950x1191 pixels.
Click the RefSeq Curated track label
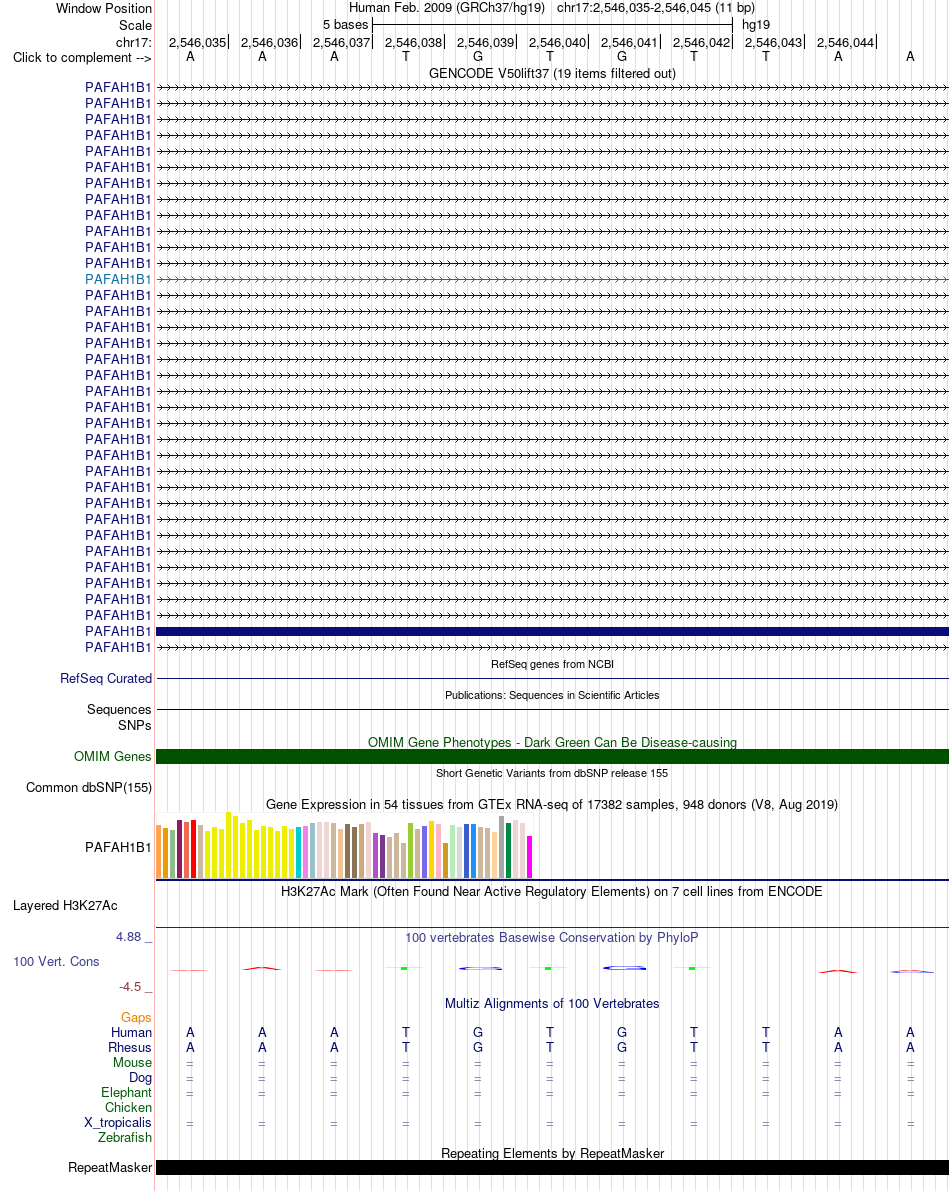click(x=106, y=678)
